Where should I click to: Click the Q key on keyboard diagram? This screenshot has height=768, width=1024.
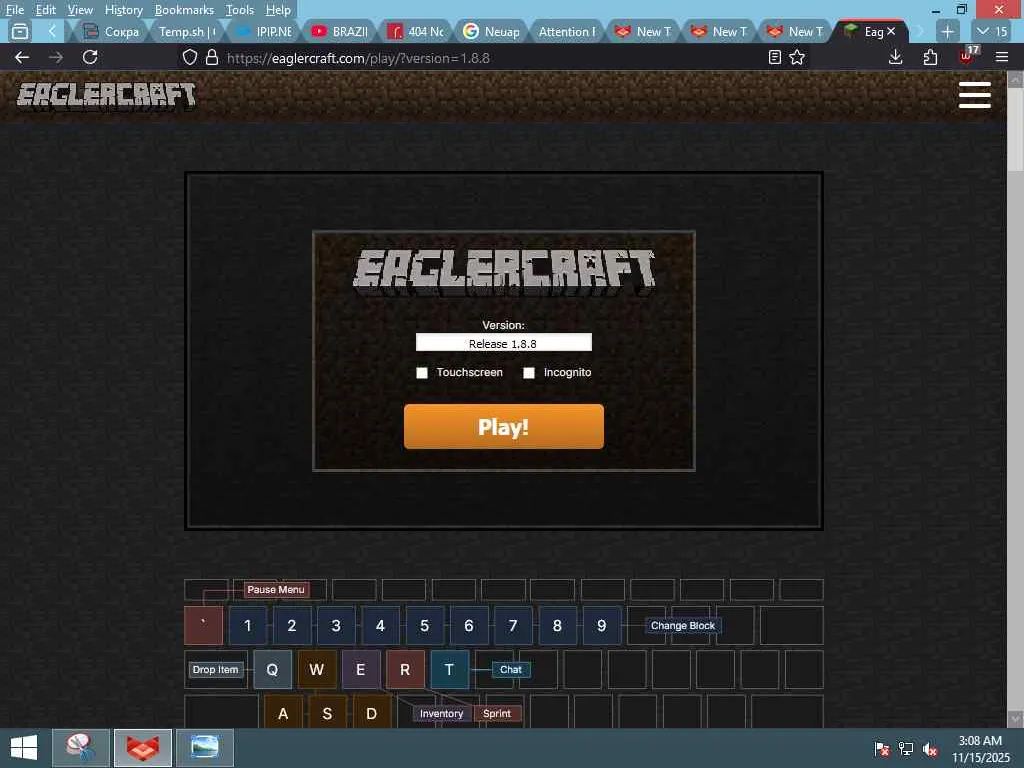[272, 669]
